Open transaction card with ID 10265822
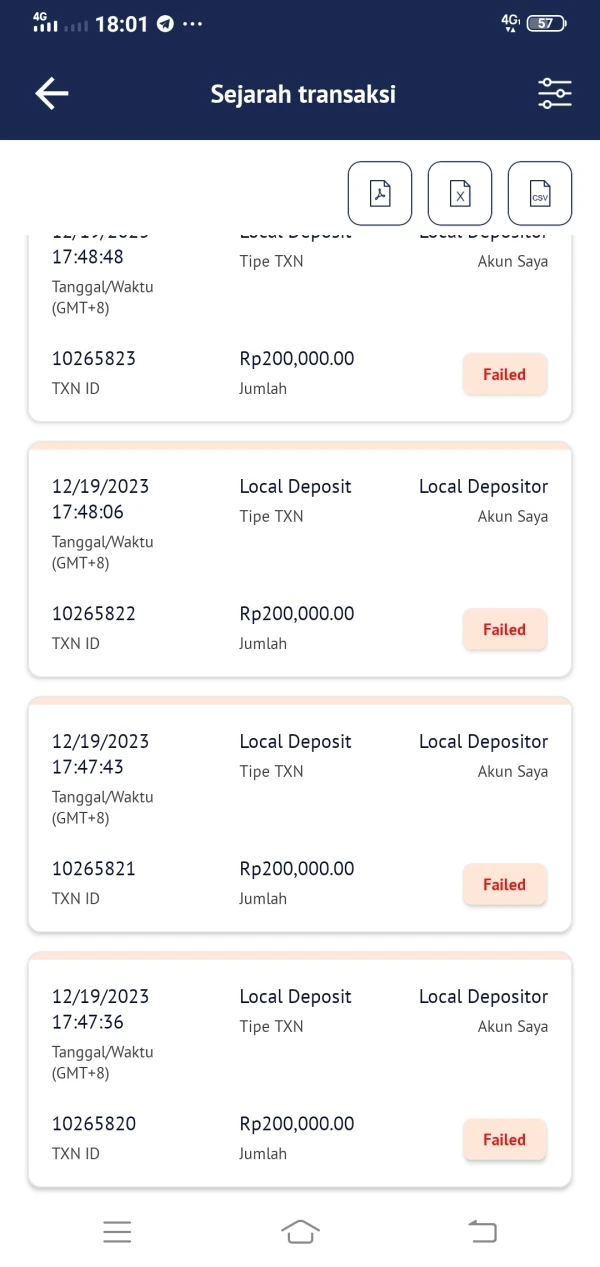 coord(300,562)
